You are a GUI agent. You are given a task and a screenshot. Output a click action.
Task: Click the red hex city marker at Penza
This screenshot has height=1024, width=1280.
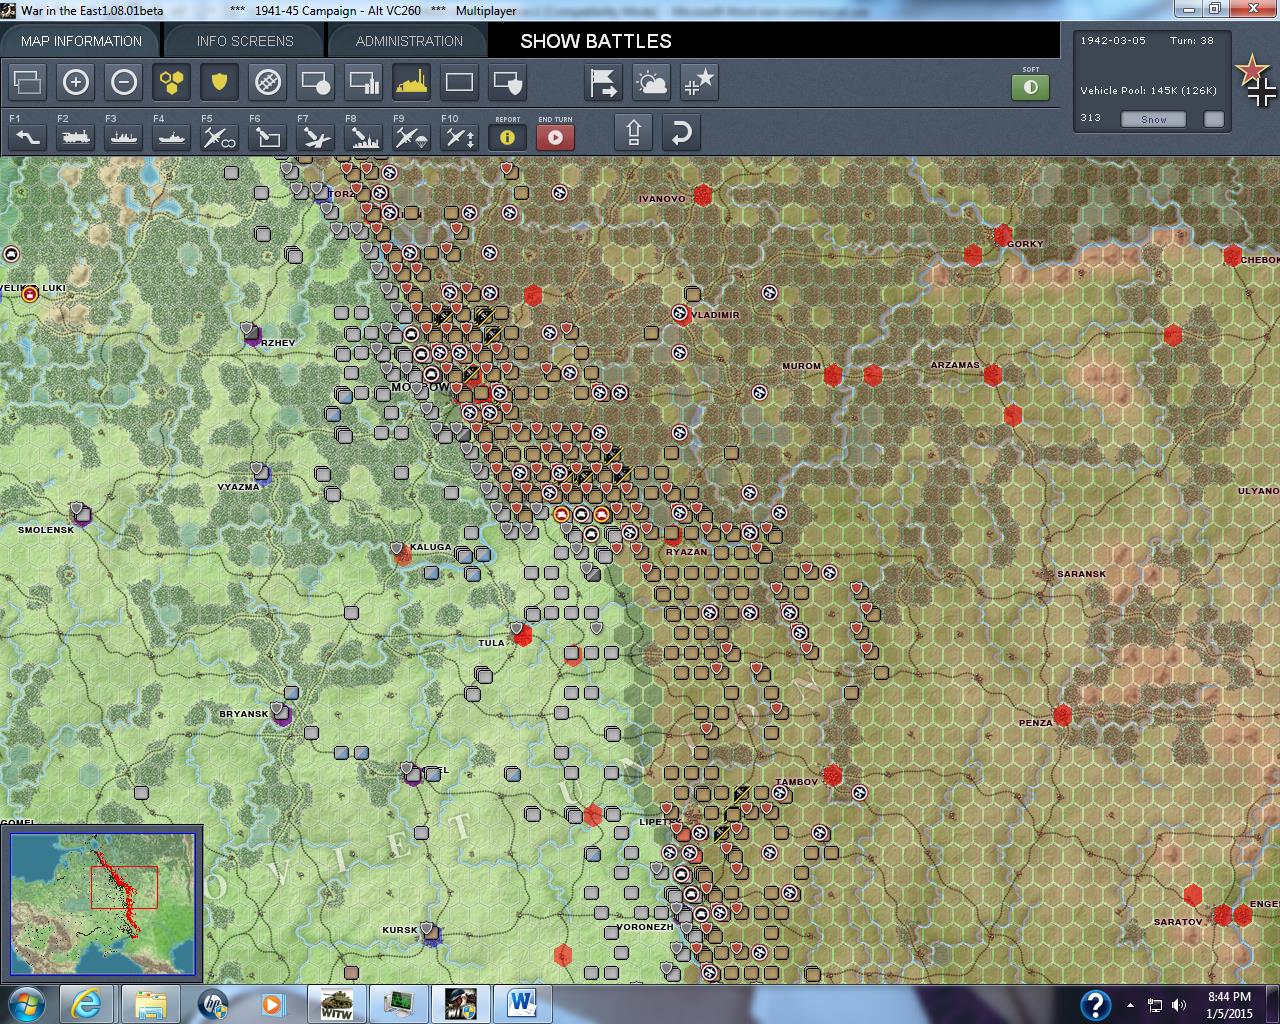click(1063, 715)
